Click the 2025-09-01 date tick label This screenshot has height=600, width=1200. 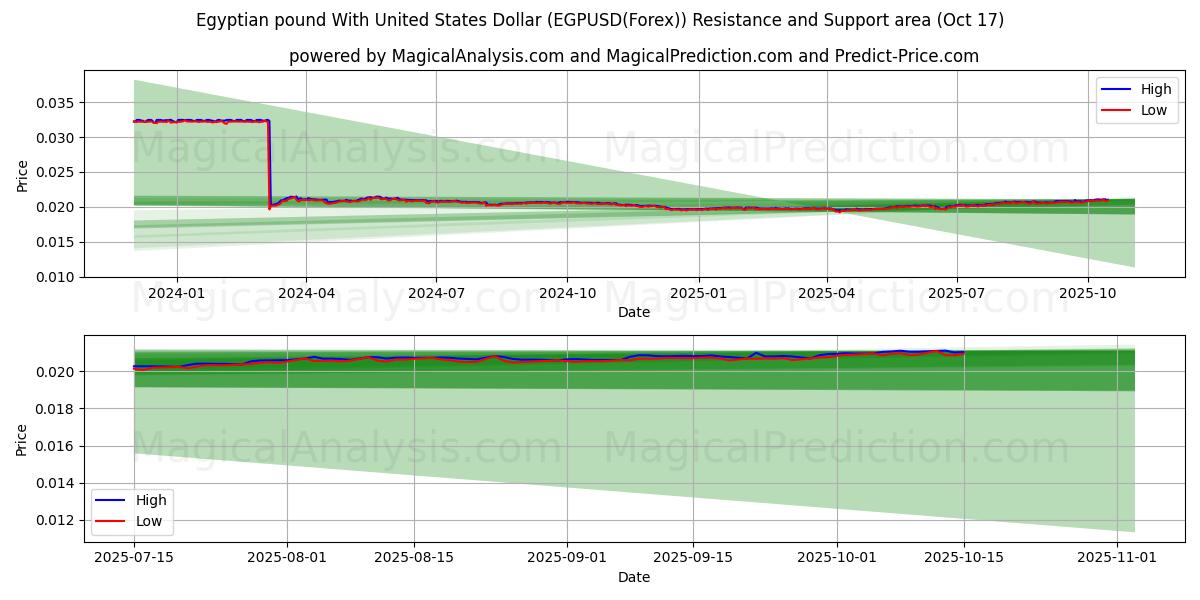pyautogui.click(x=567, y=558)
